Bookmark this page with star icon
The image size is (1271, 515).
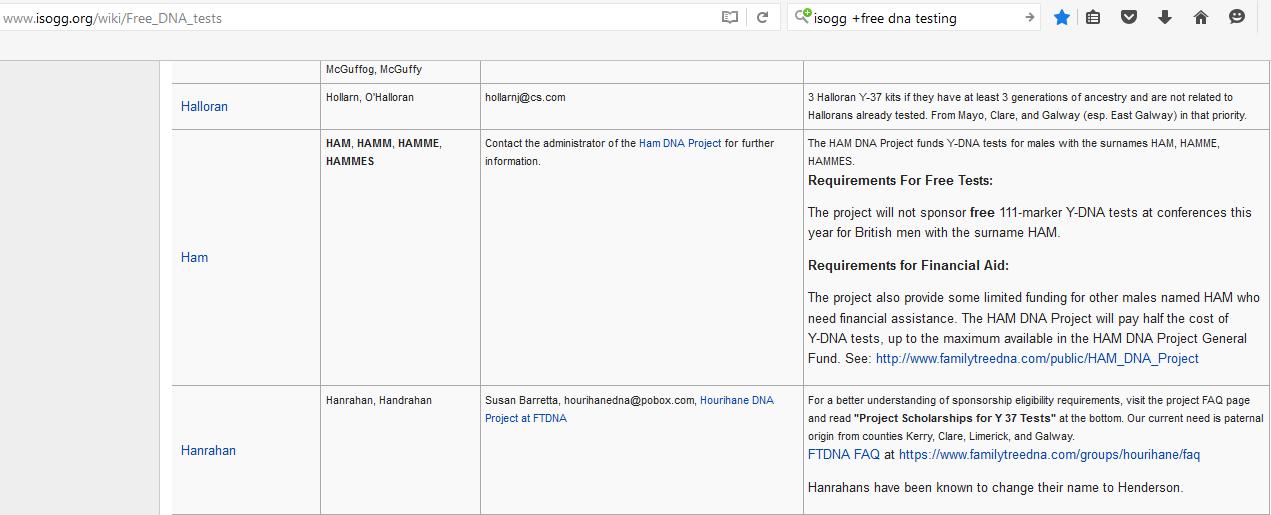(1061, 17)
